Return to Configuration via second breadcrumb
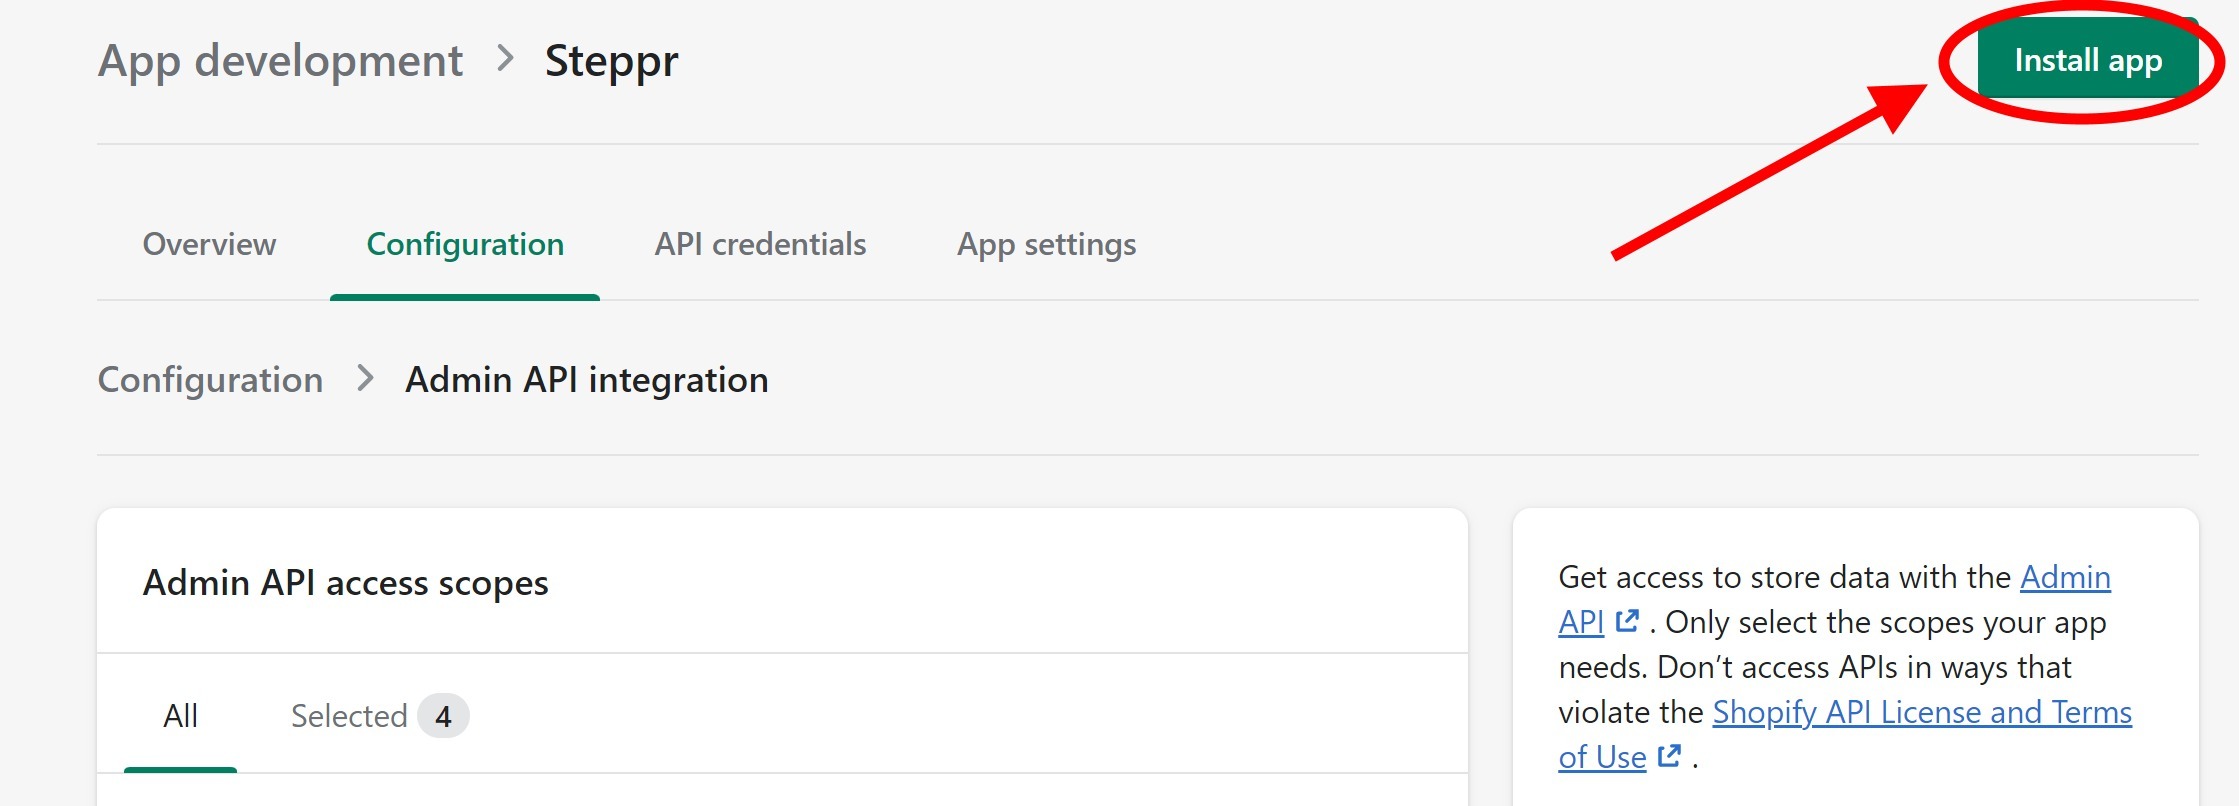 (x=210, y=380)
